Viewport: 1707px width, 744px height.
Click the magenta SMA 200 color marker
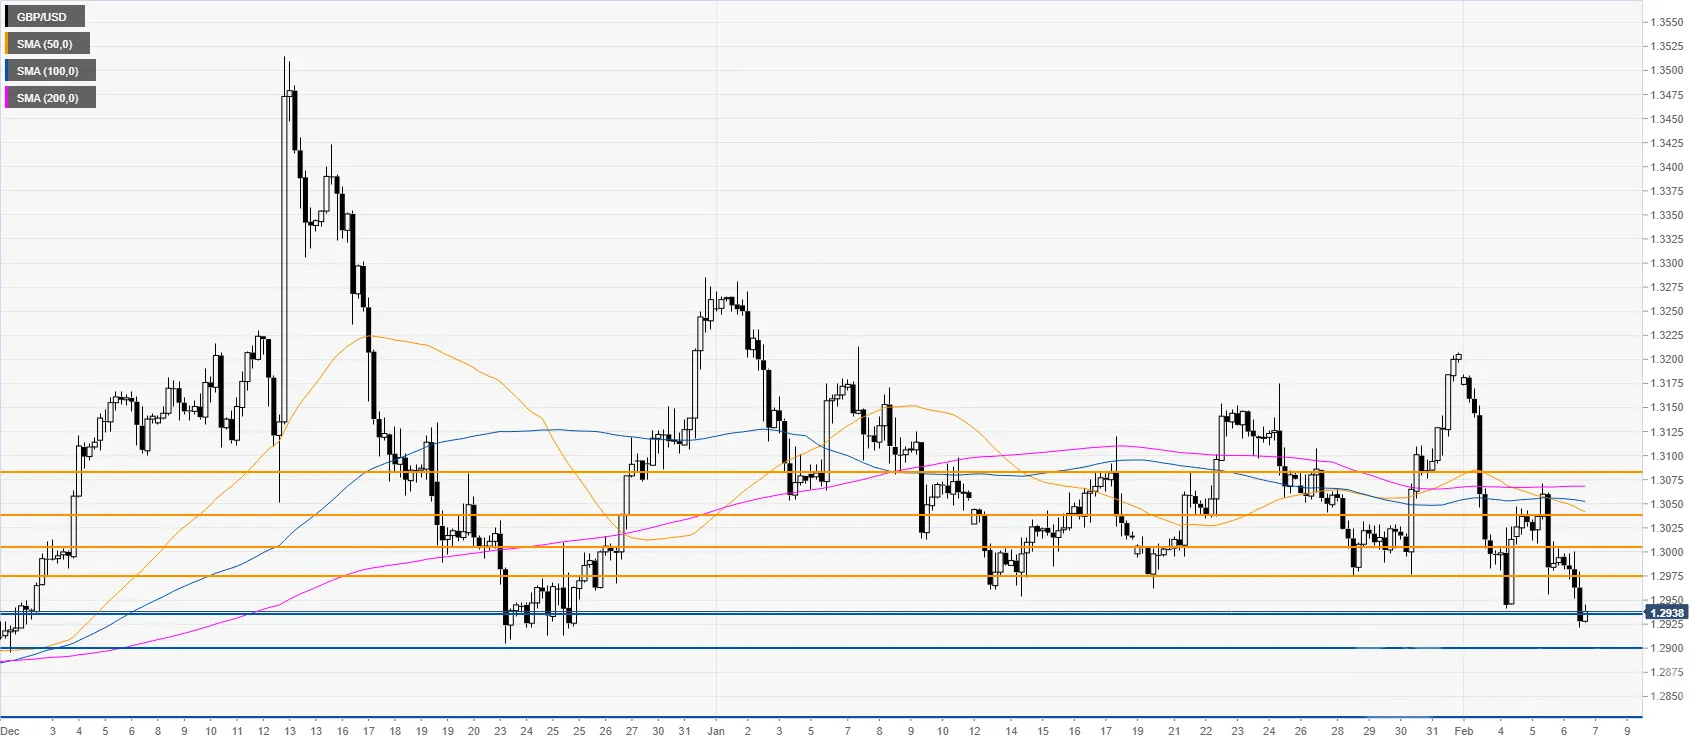pos(7,98)
